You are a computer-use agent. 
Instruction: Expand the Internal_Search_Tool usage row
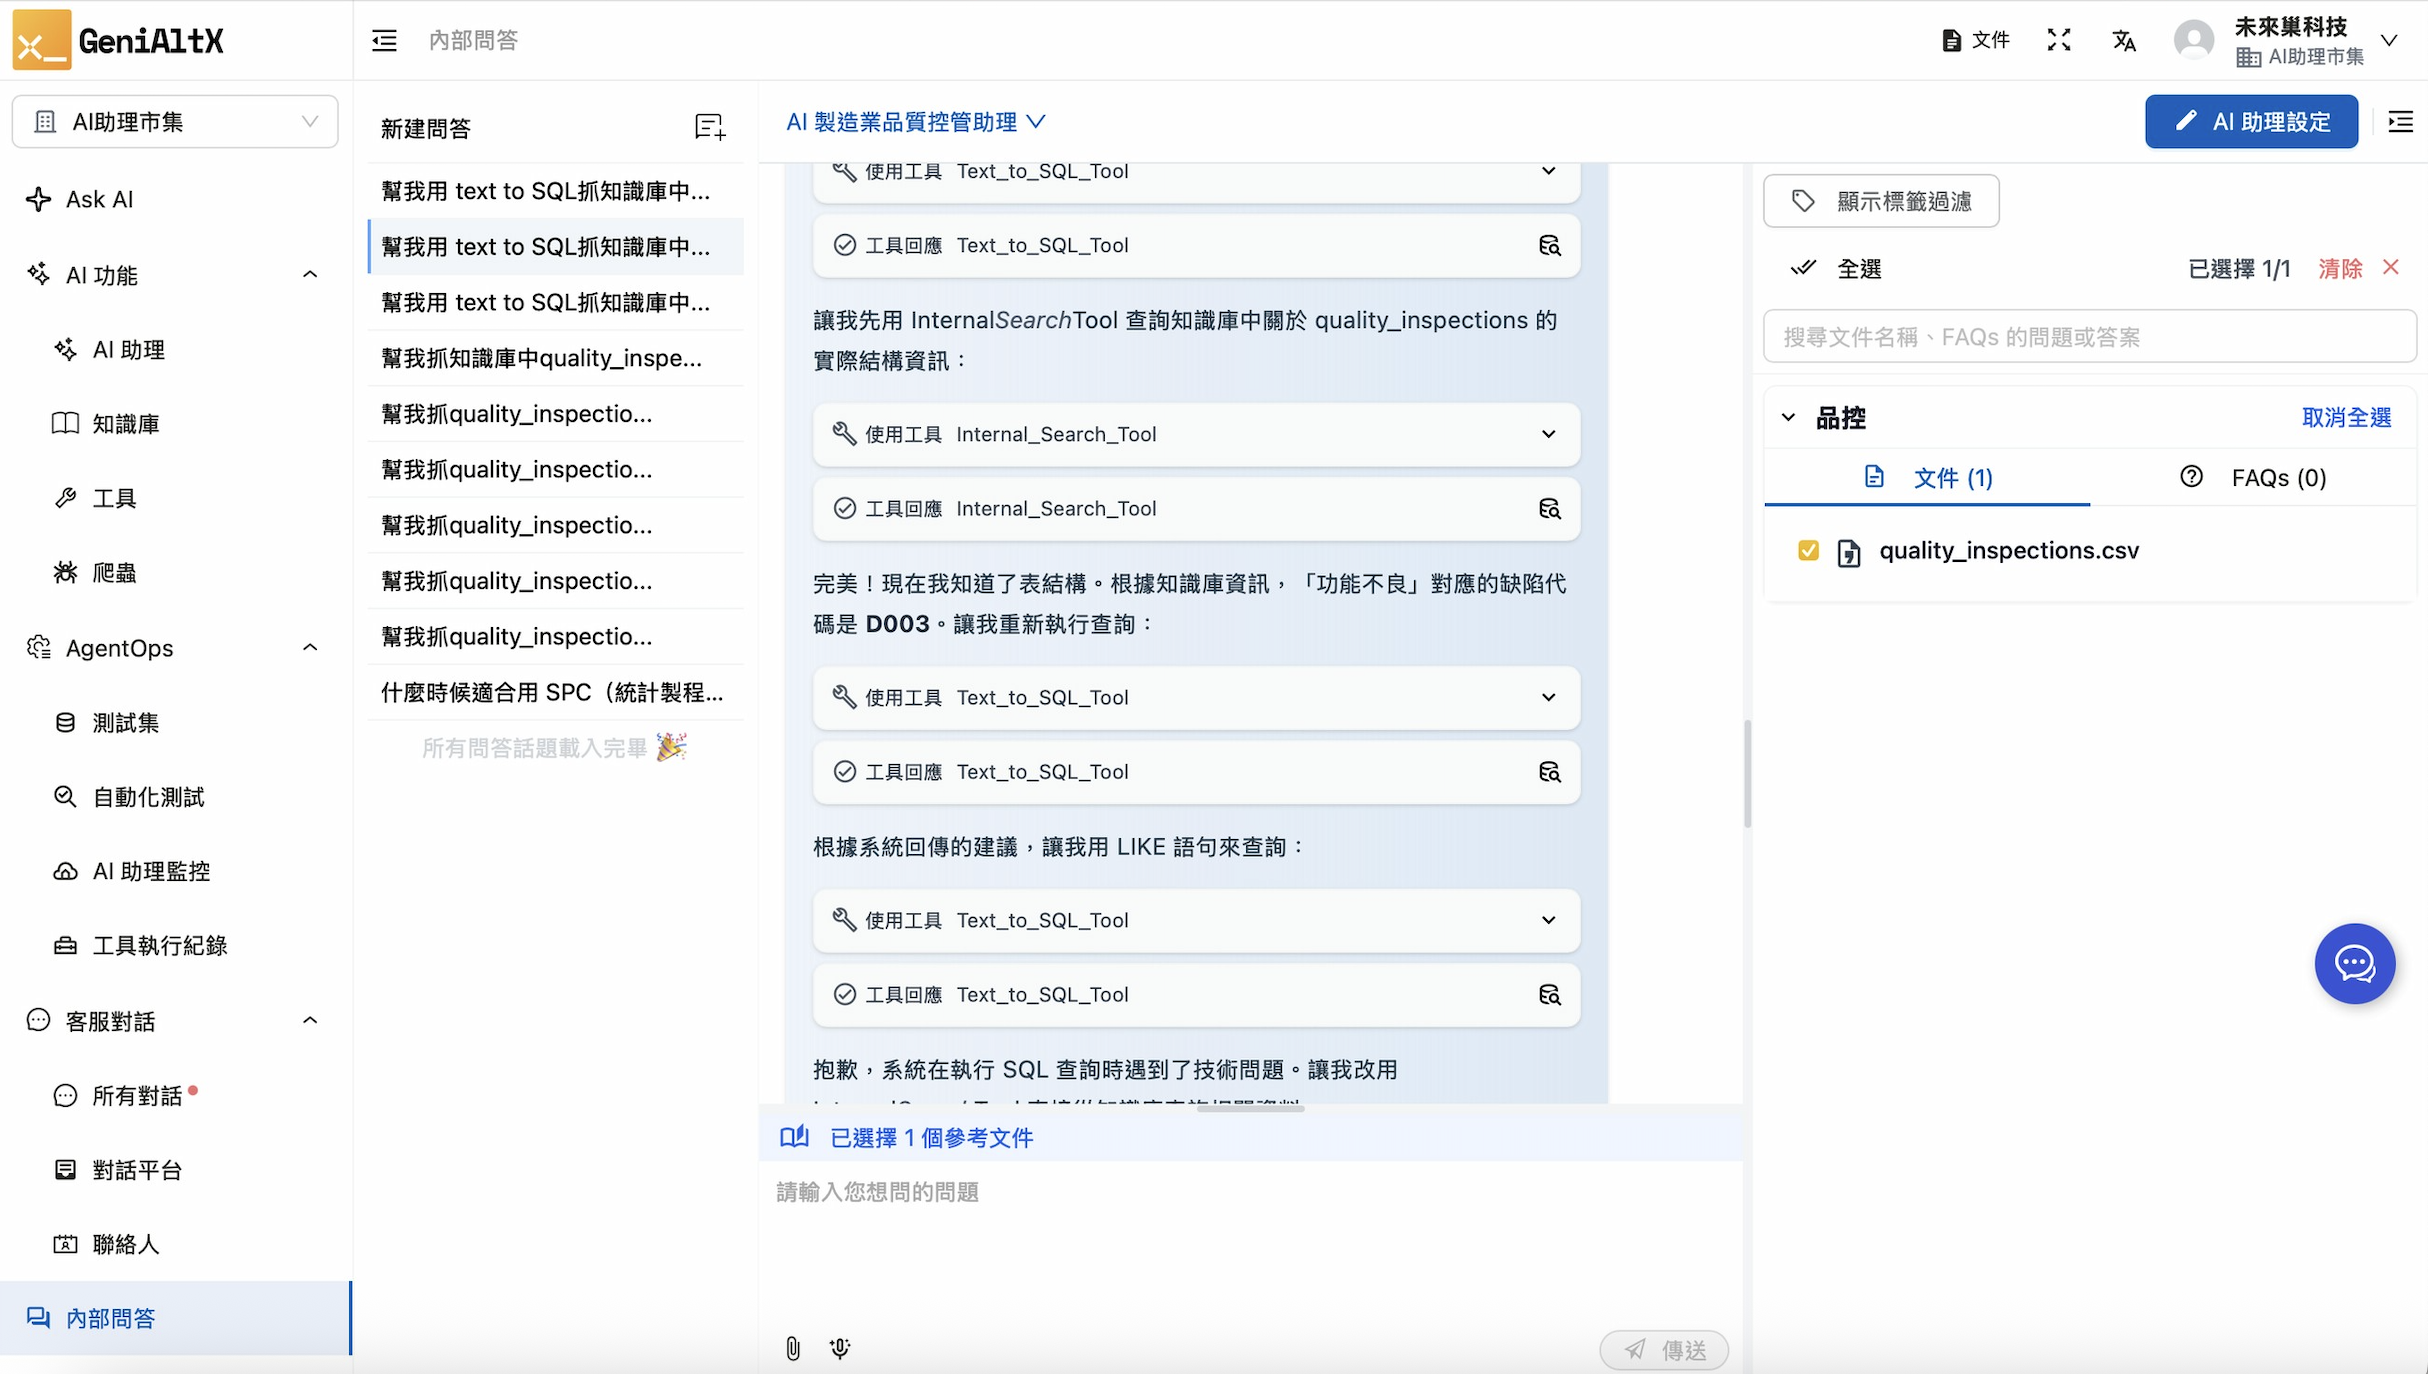(x=1547, y=434)
